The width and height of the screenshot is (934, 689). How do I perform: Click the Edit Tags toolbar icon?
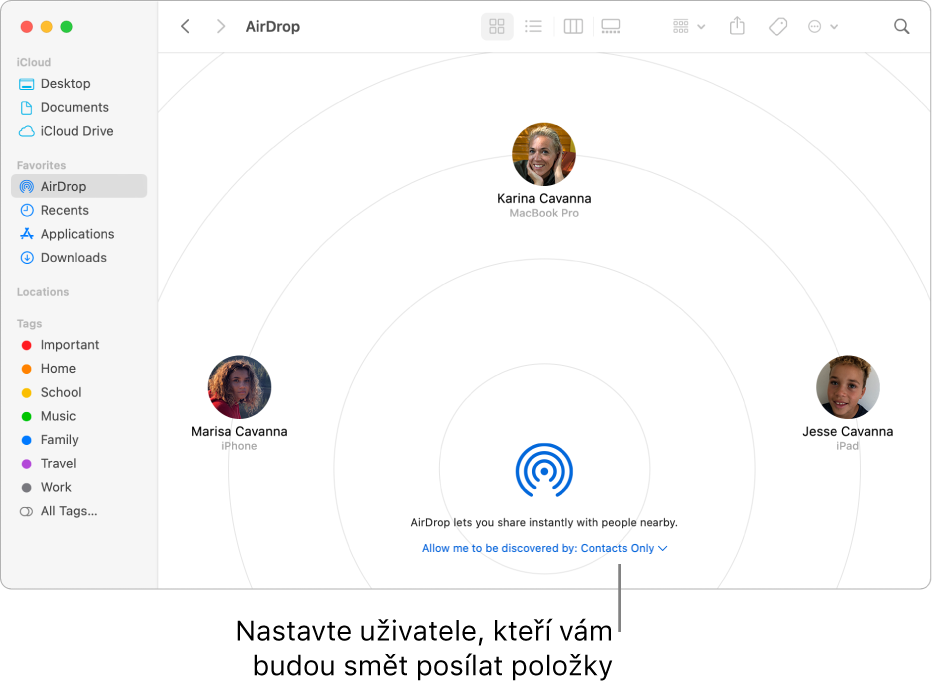778,26
